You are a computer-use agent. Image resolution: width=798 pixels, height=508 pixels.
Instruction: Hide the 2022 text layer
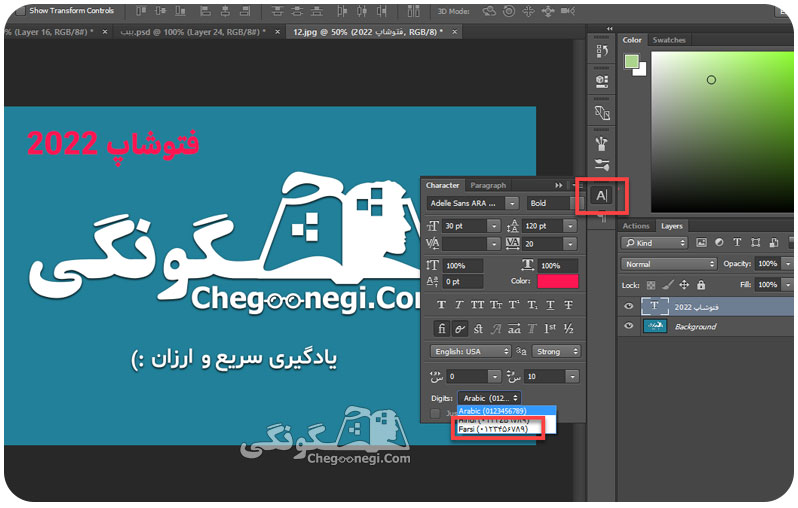629,306
